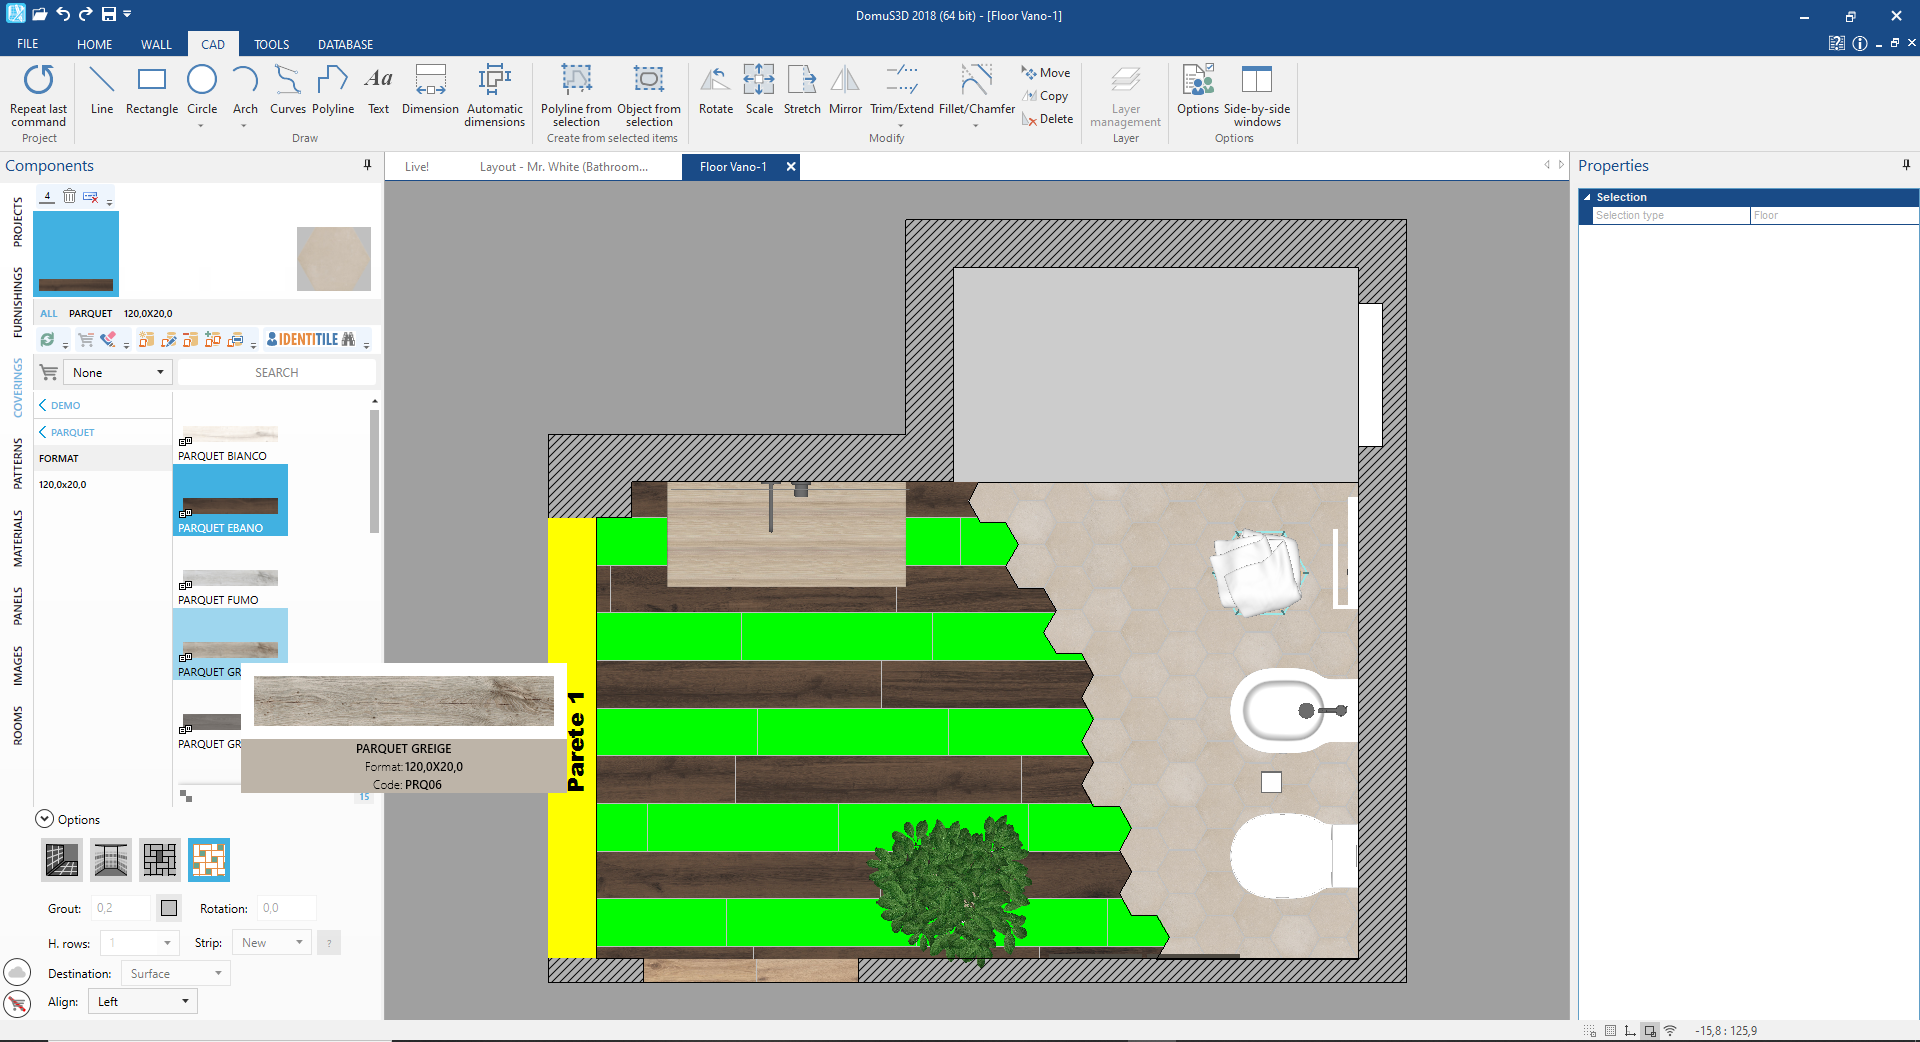Open the Identitile search tool

pos(311,340)
